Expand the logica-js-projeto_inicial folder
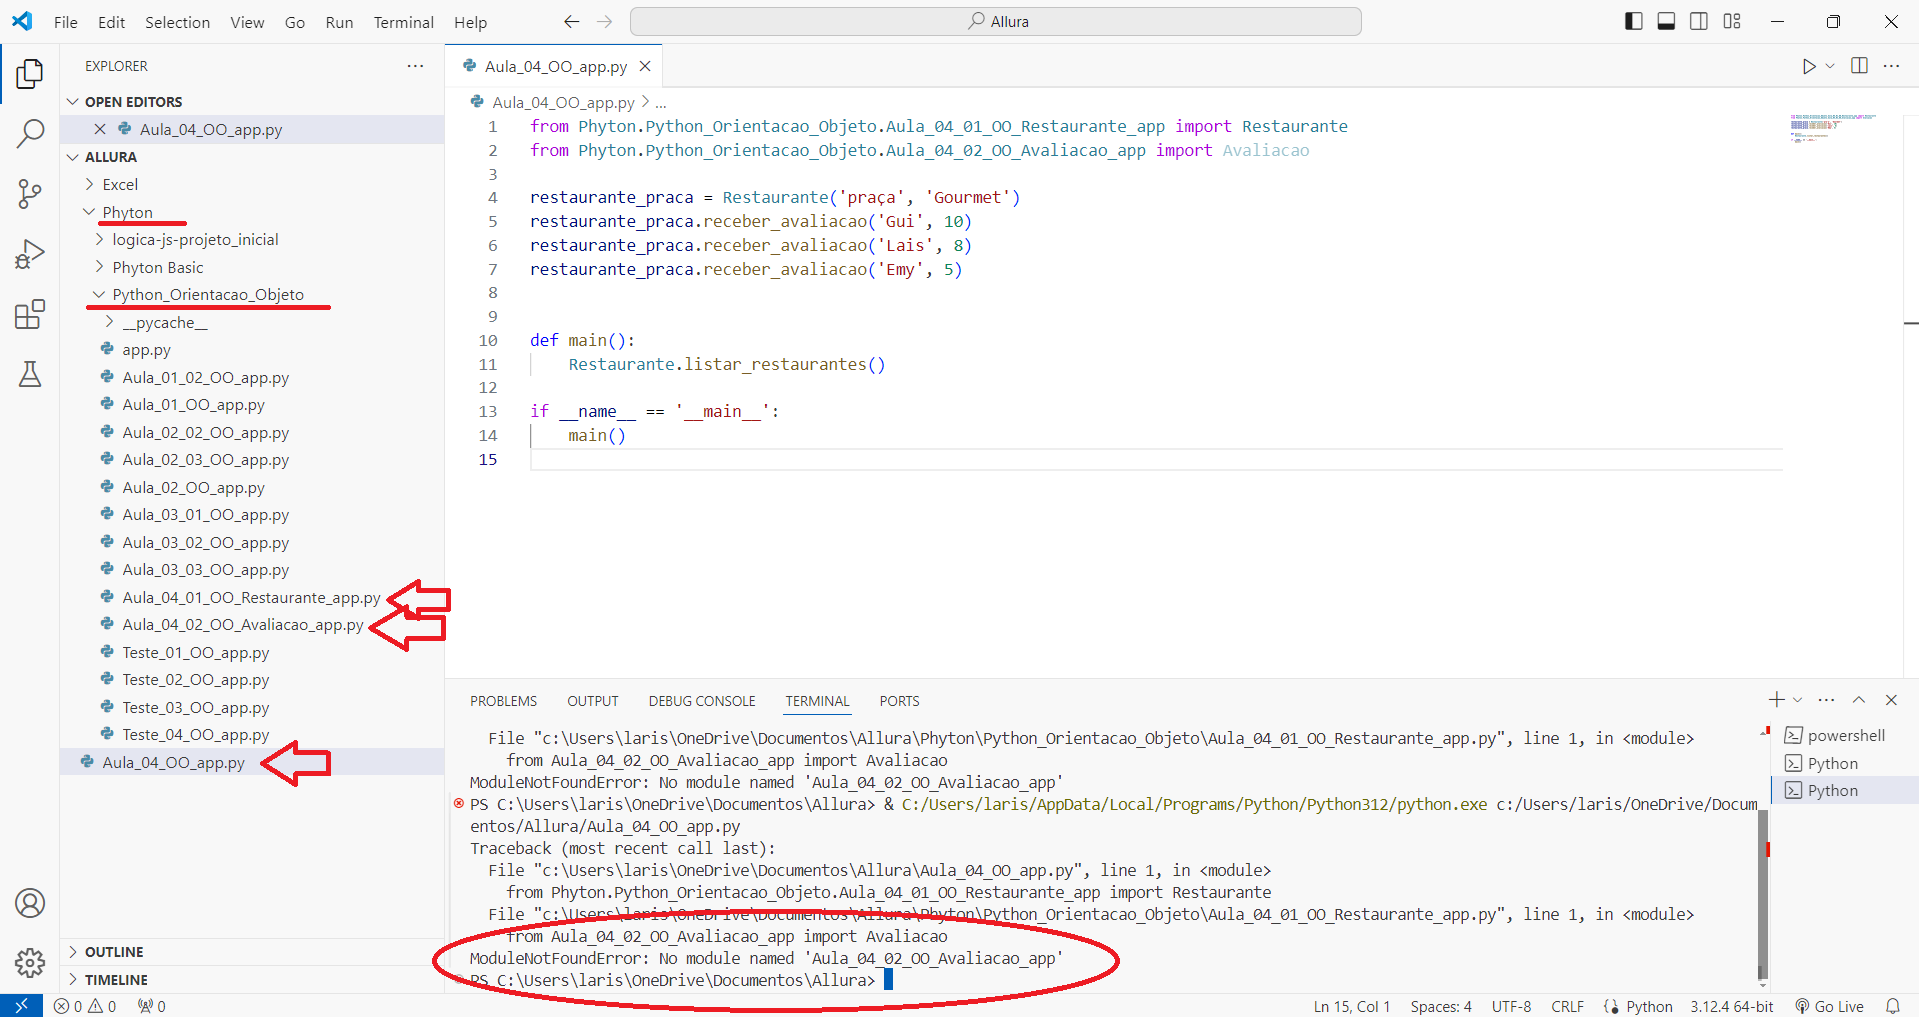The height and width of the screenshot is (1017, 1919). (x=100, y=239)
